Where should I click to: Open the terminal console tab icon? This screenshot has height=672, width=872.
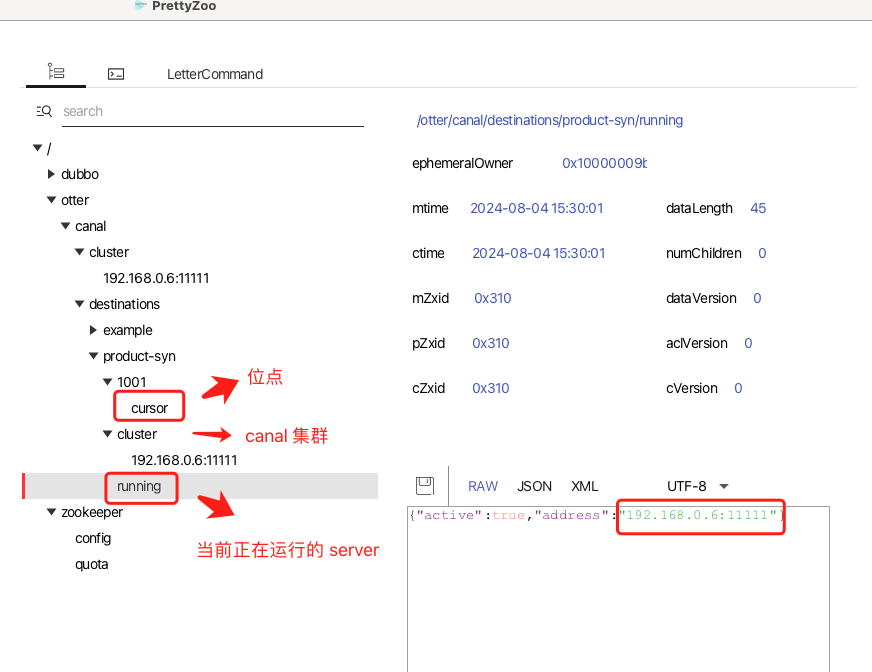[x=116, y=74]
